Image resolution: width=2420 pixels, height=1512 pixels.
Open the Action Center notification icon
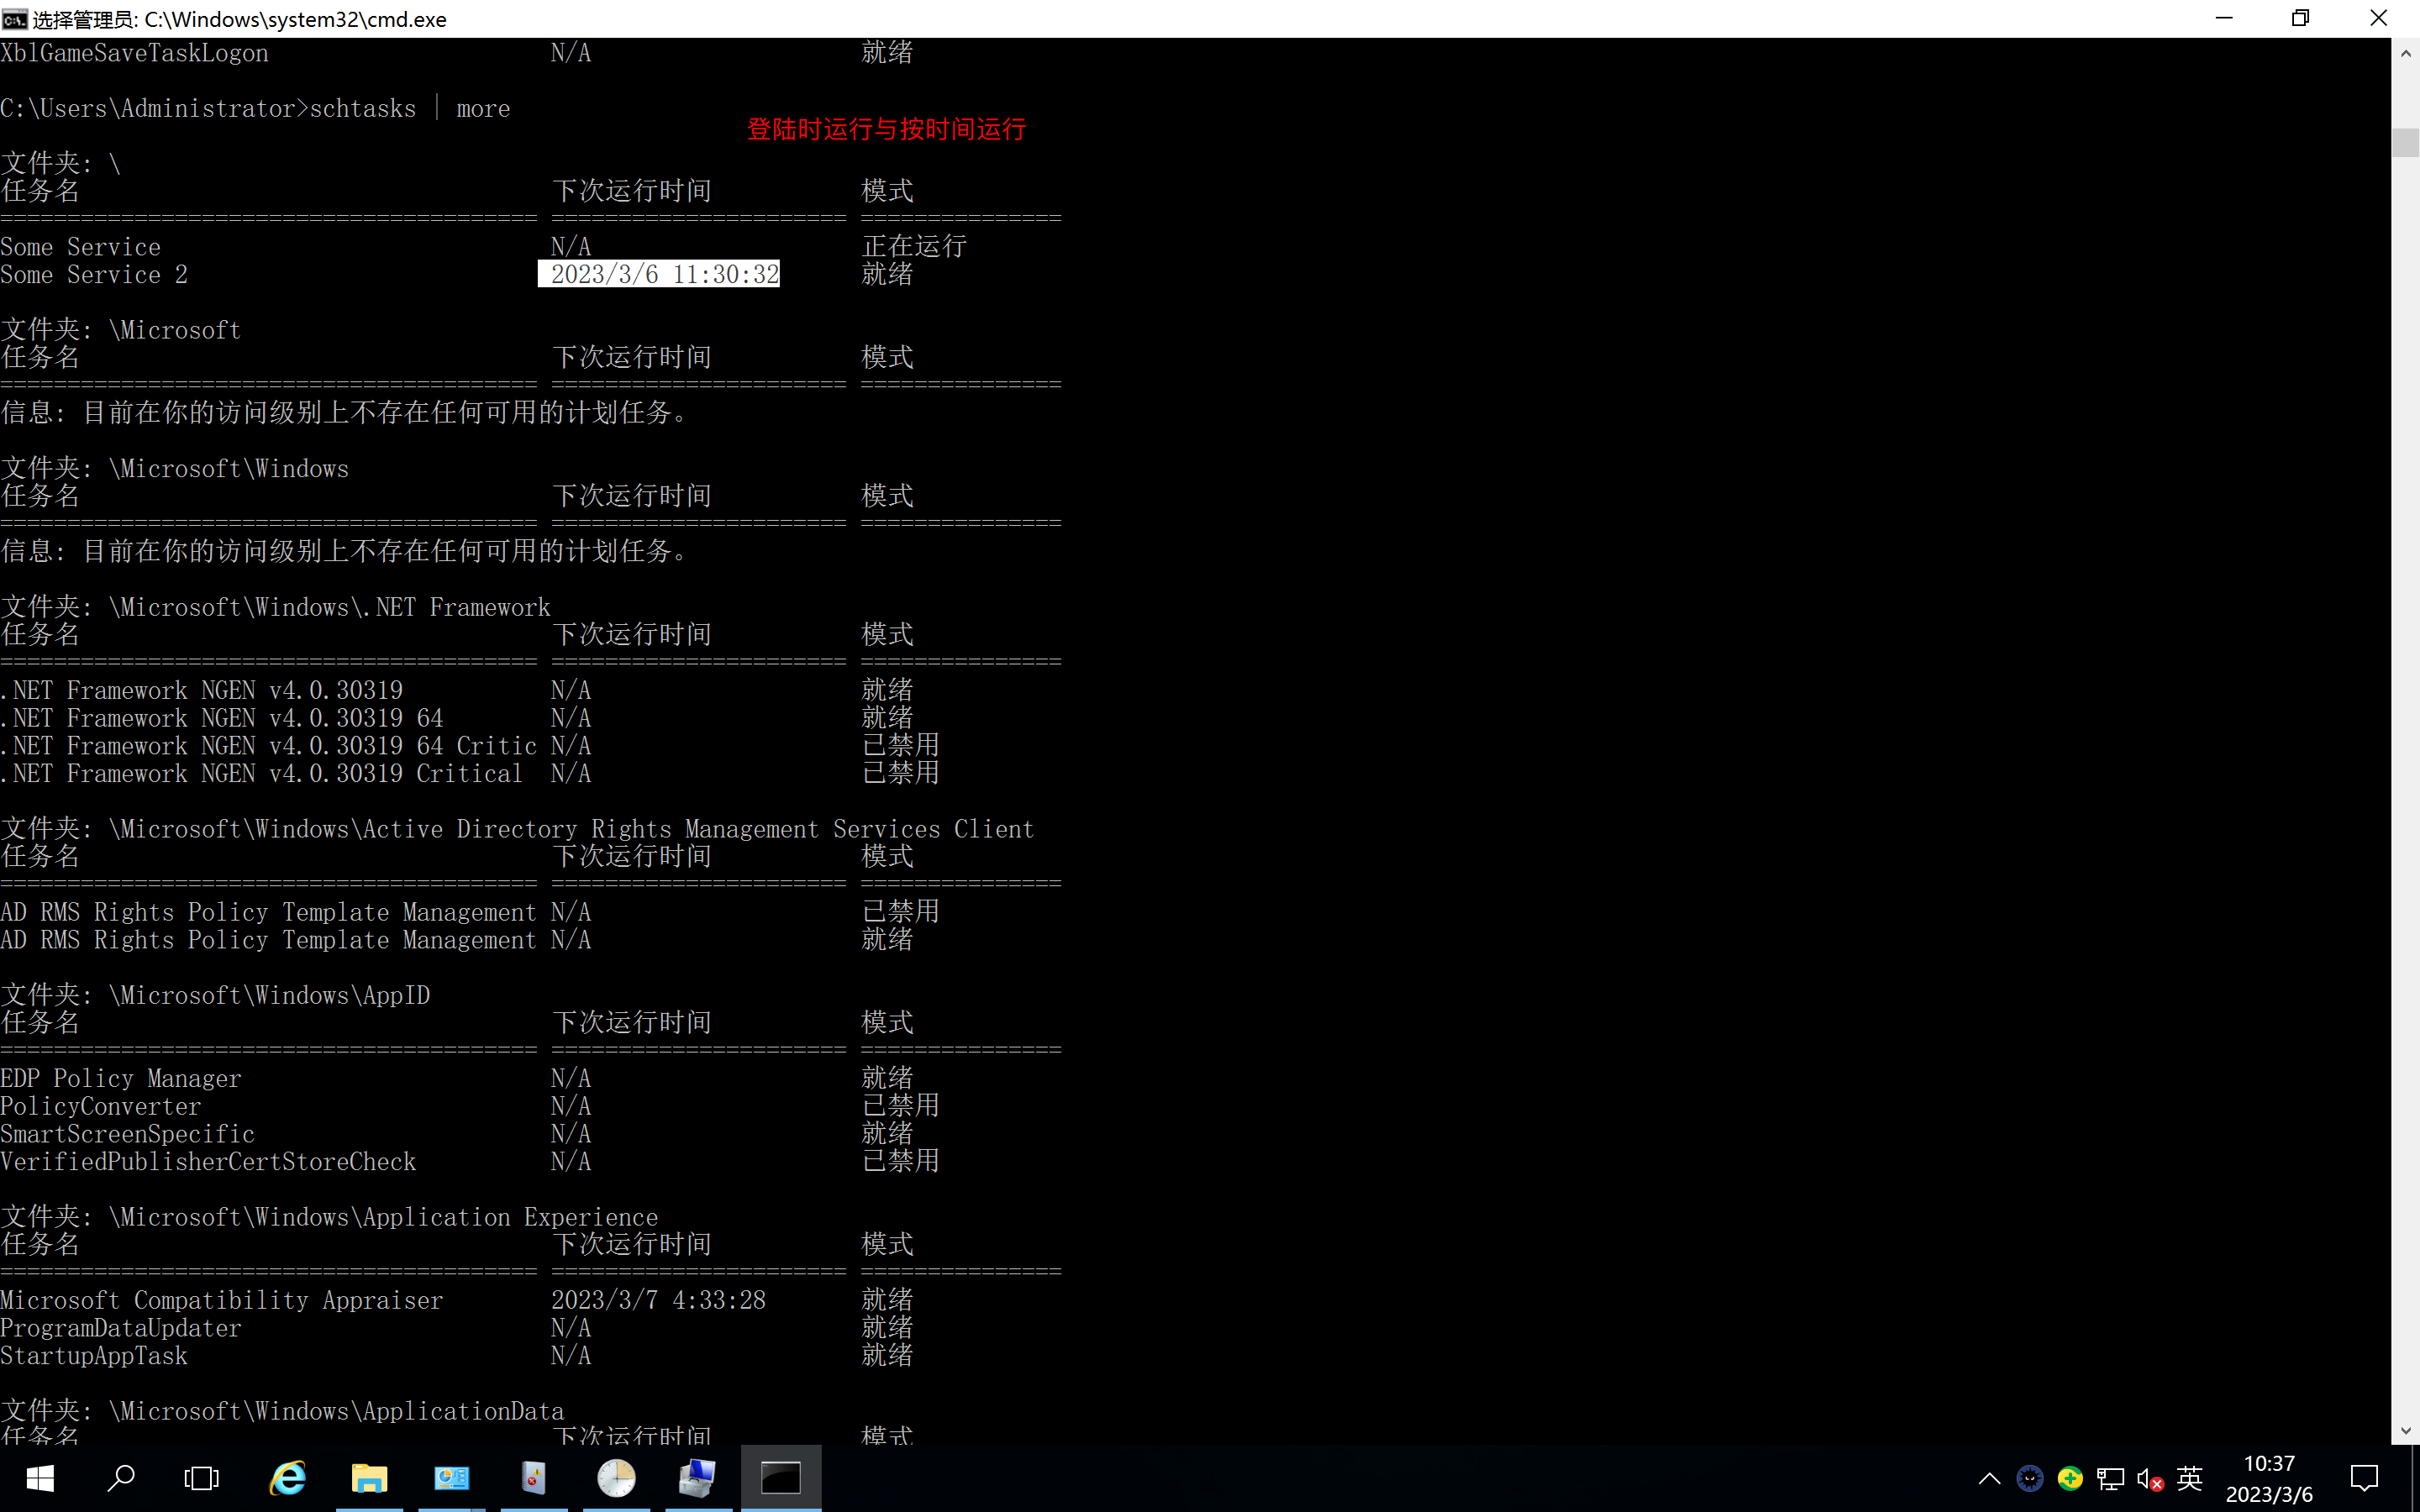coord(2364,1478)
